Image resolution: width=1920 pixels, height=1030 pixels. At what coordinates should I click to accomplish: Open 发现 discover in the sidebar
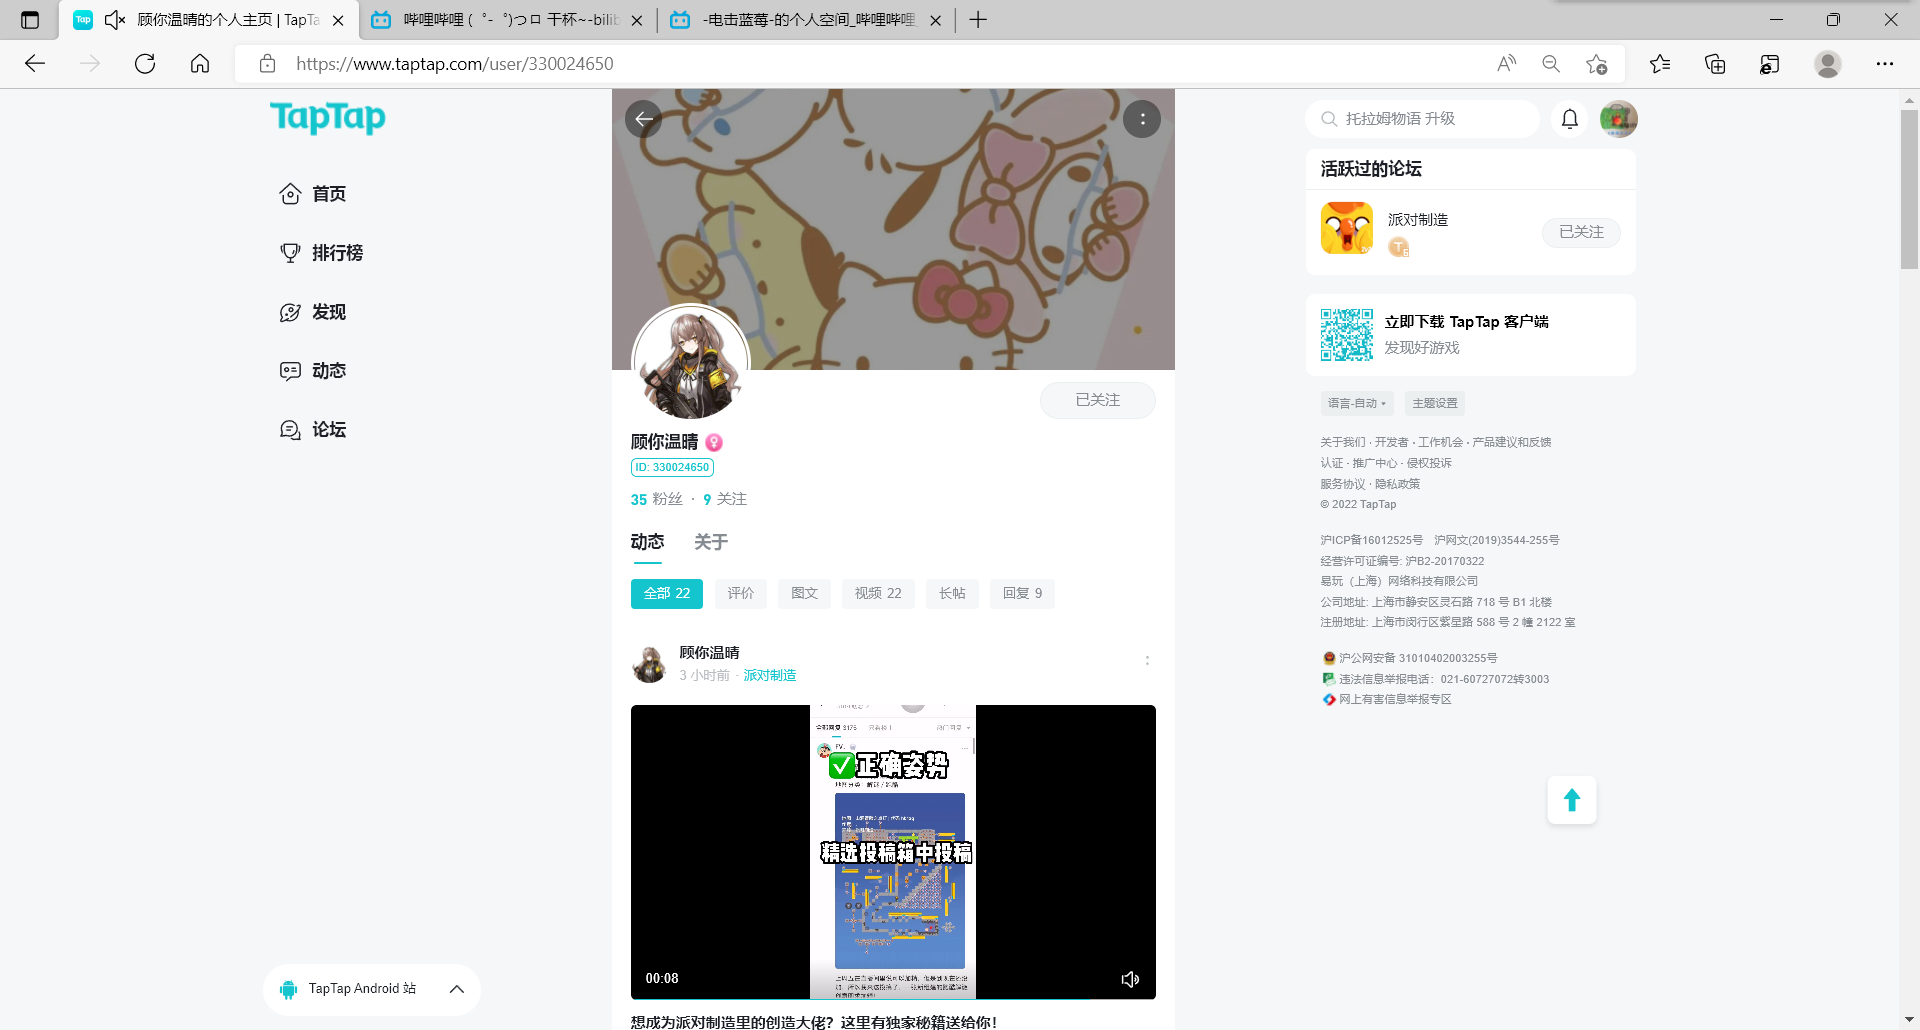pos(313,312)
